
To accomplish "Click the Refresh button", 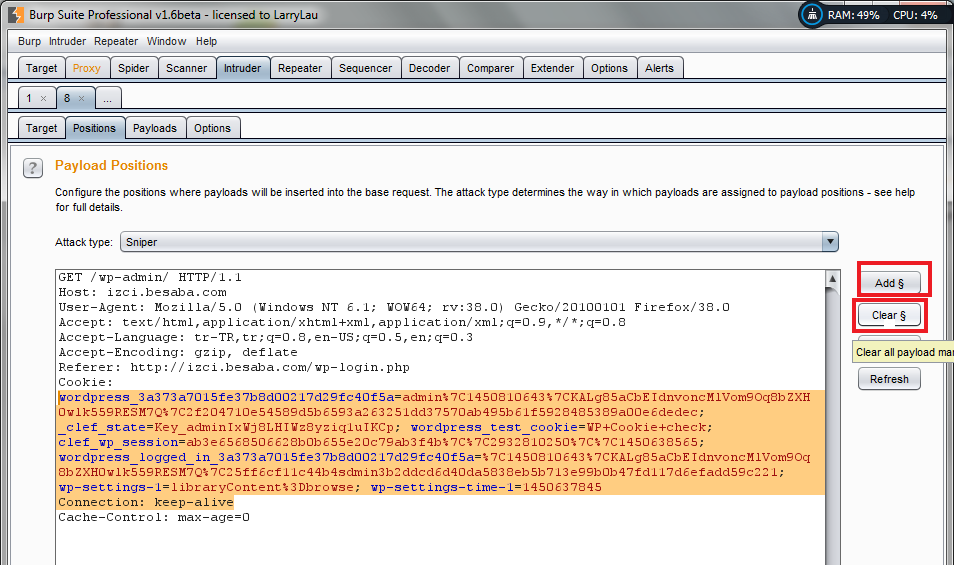I will click(x=889, y=379).
